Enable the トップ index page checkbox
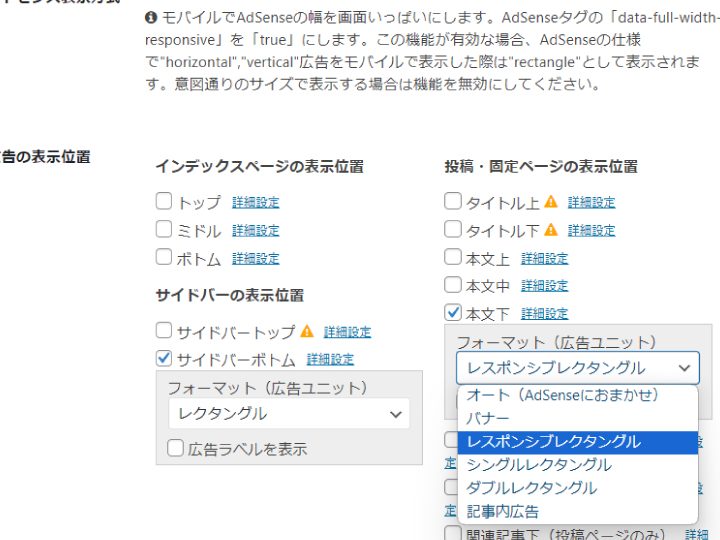Image resolution: width=720 pixels, height=540 pixels. (x=163, y=201)
